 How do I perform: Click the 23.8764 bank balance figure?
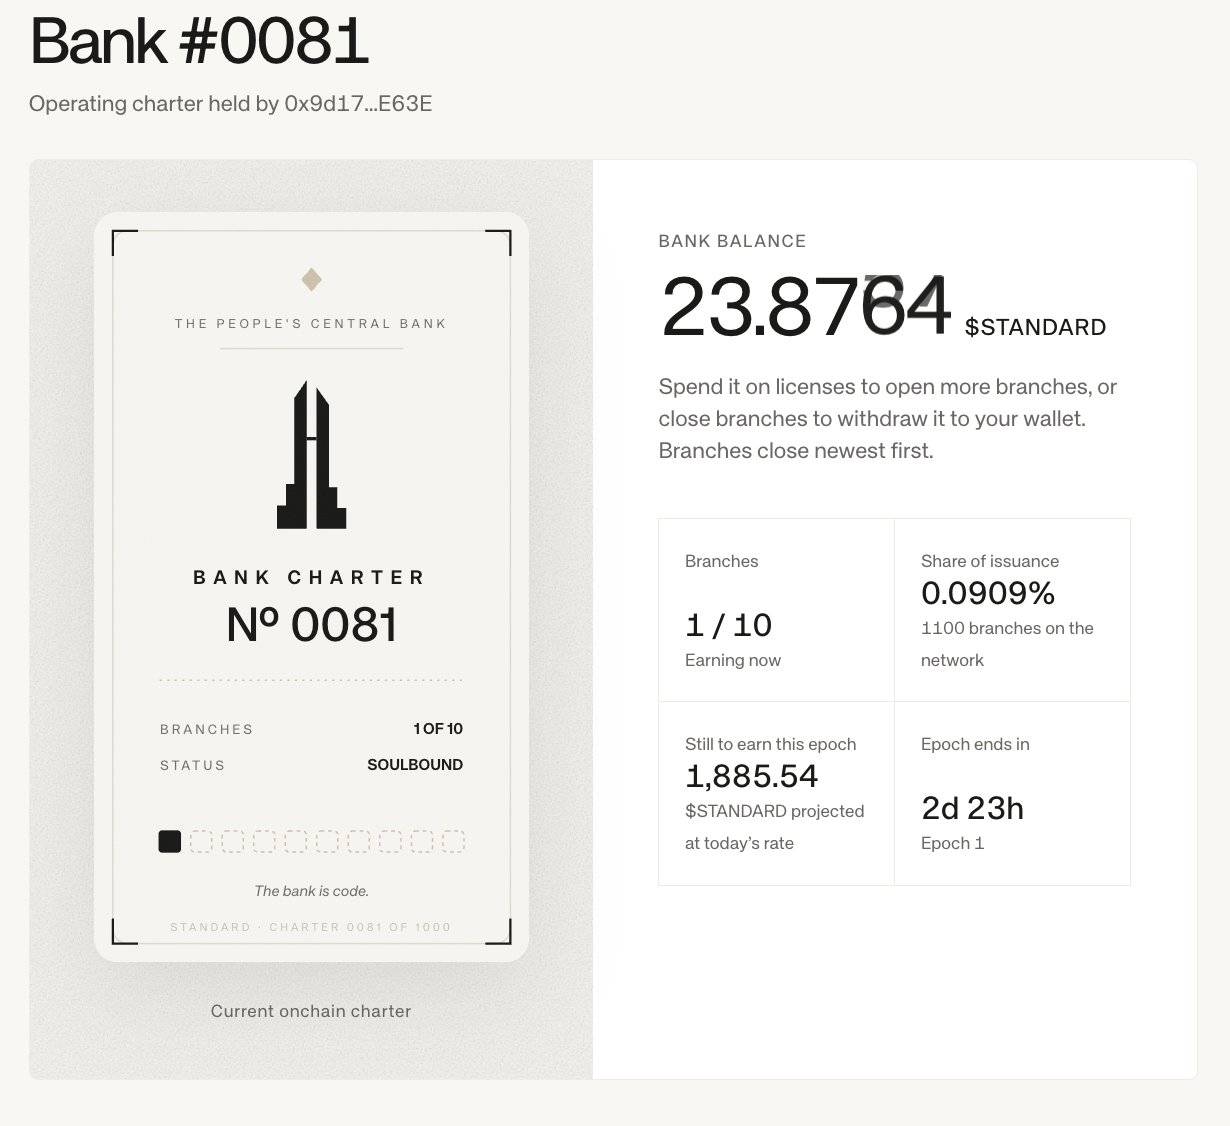pos(805,306)
